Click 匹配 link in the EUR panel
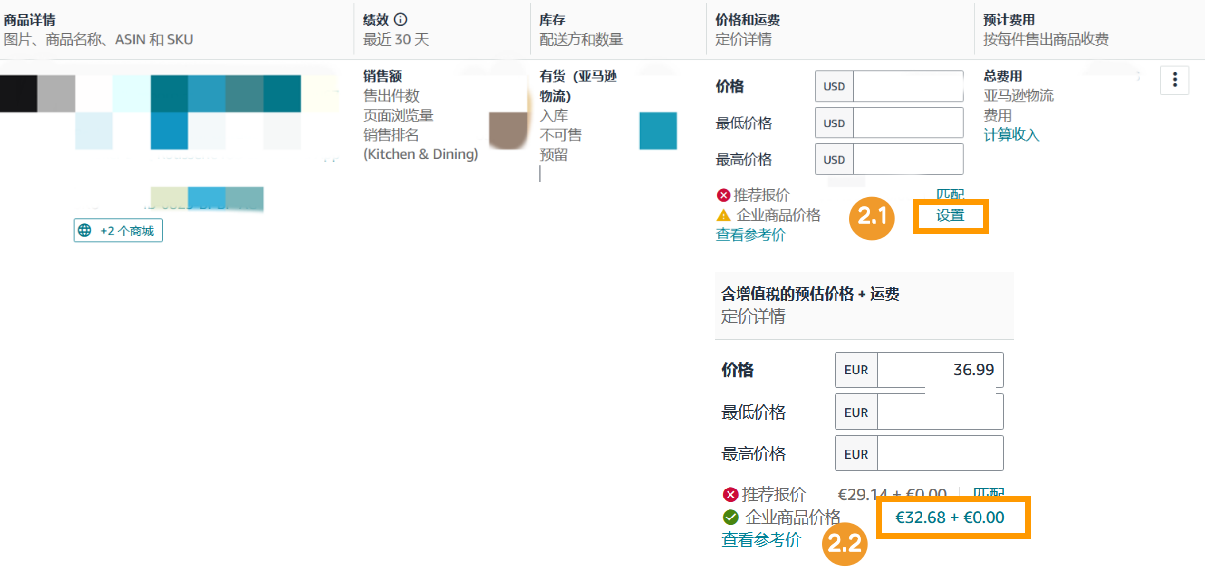 [988, 493]
